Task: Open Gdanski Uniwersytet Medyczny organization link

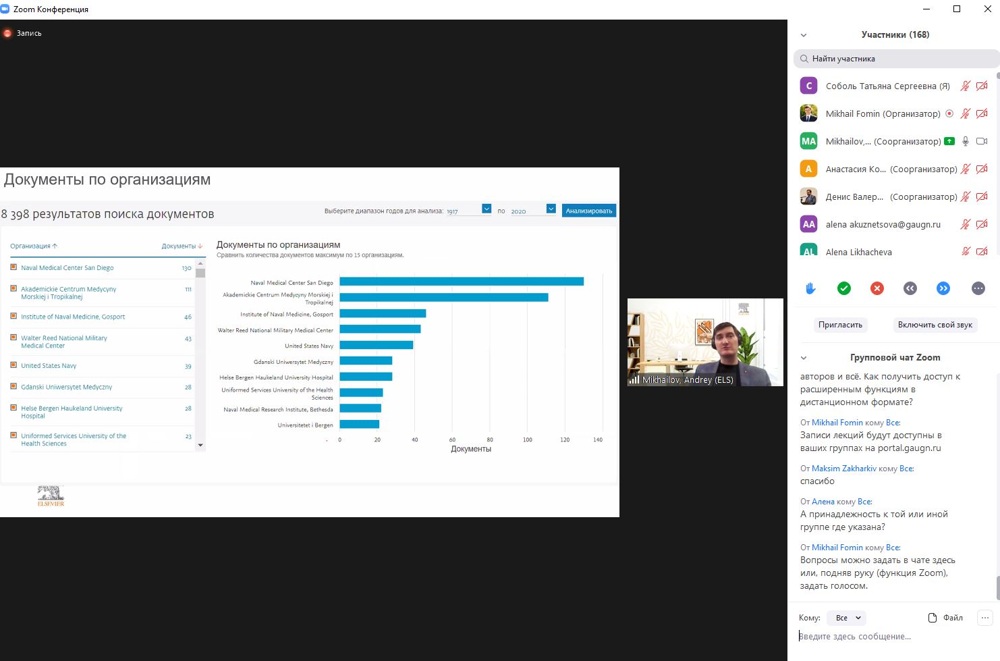Action: point(66,387)
